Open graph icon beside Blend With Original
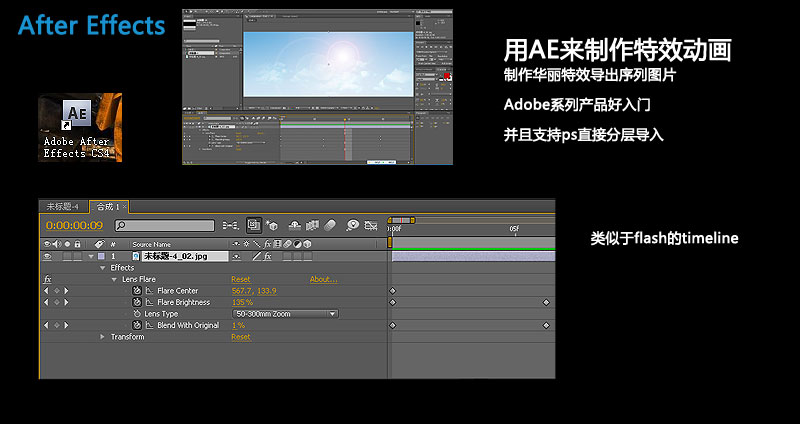Screen dimensions: 800x424 point(149,325)
